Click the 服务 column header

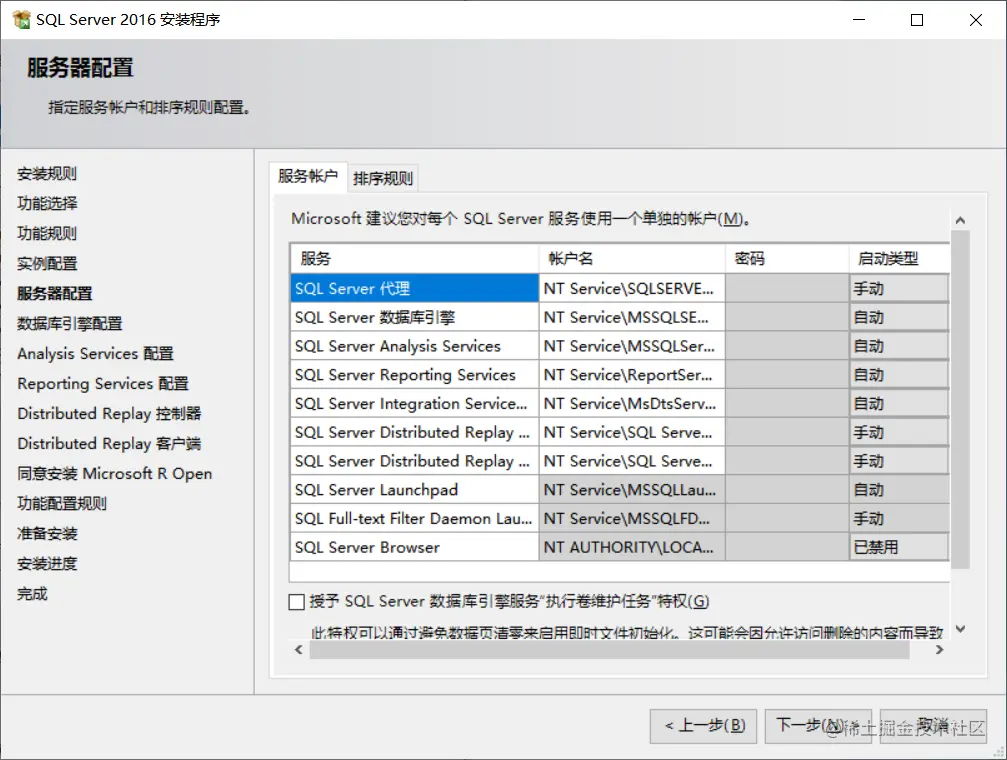(x=414, y=259)
